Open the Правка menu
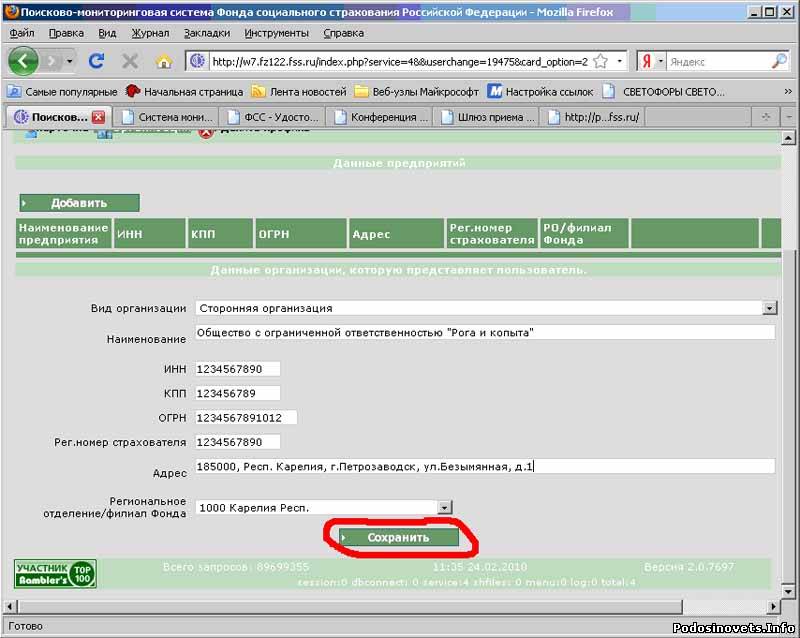 [x=66, y=33]
